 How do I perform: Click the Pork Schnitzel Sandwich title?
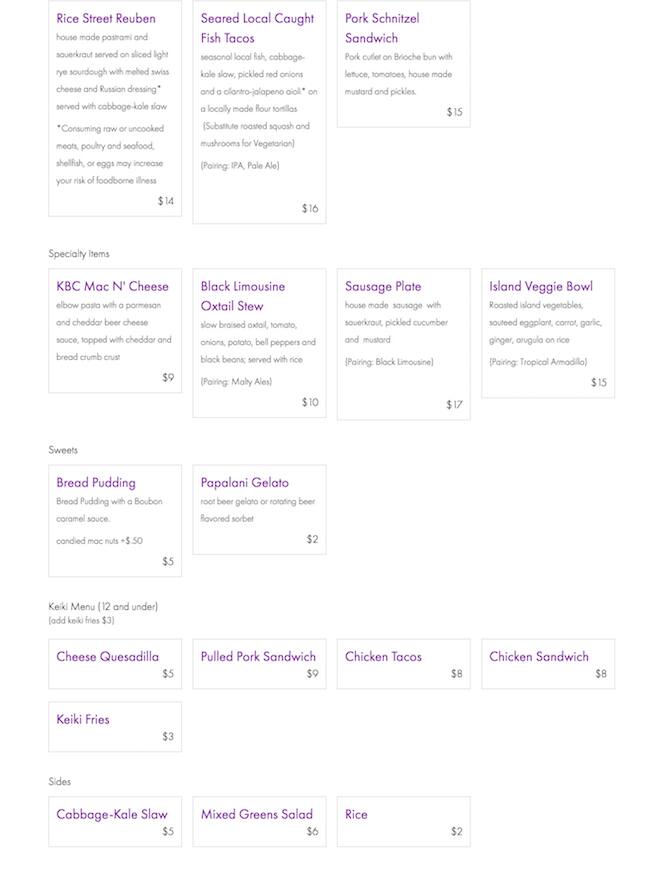click(382, 28)
